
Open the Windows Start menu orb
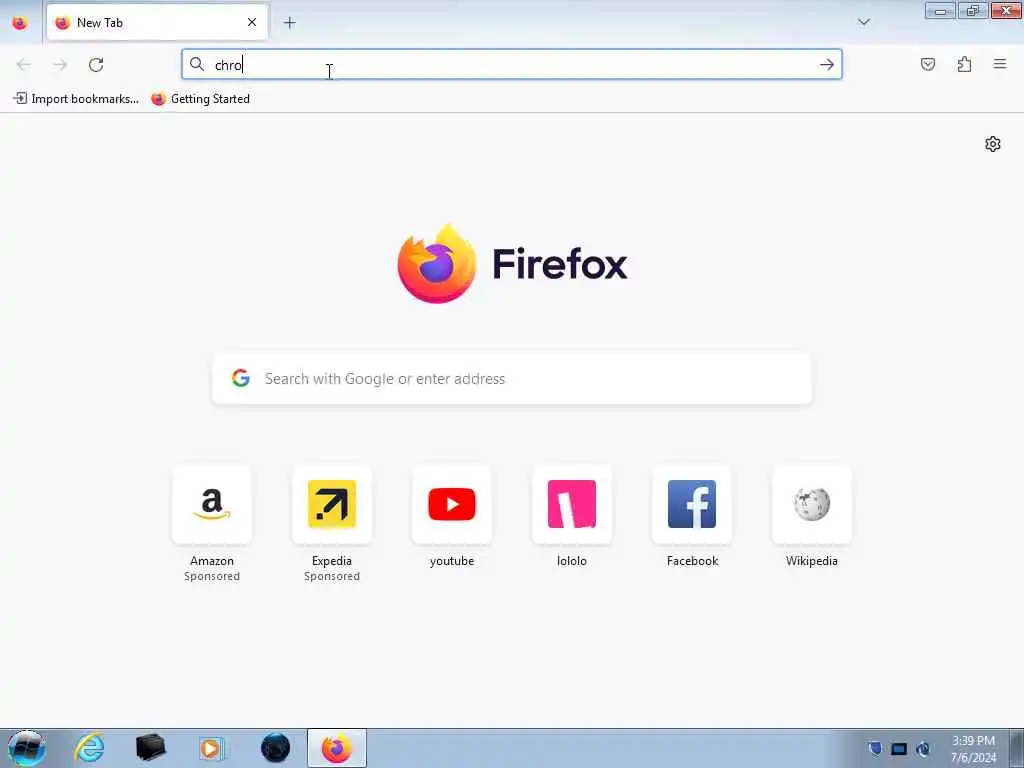tap(26, 748)
